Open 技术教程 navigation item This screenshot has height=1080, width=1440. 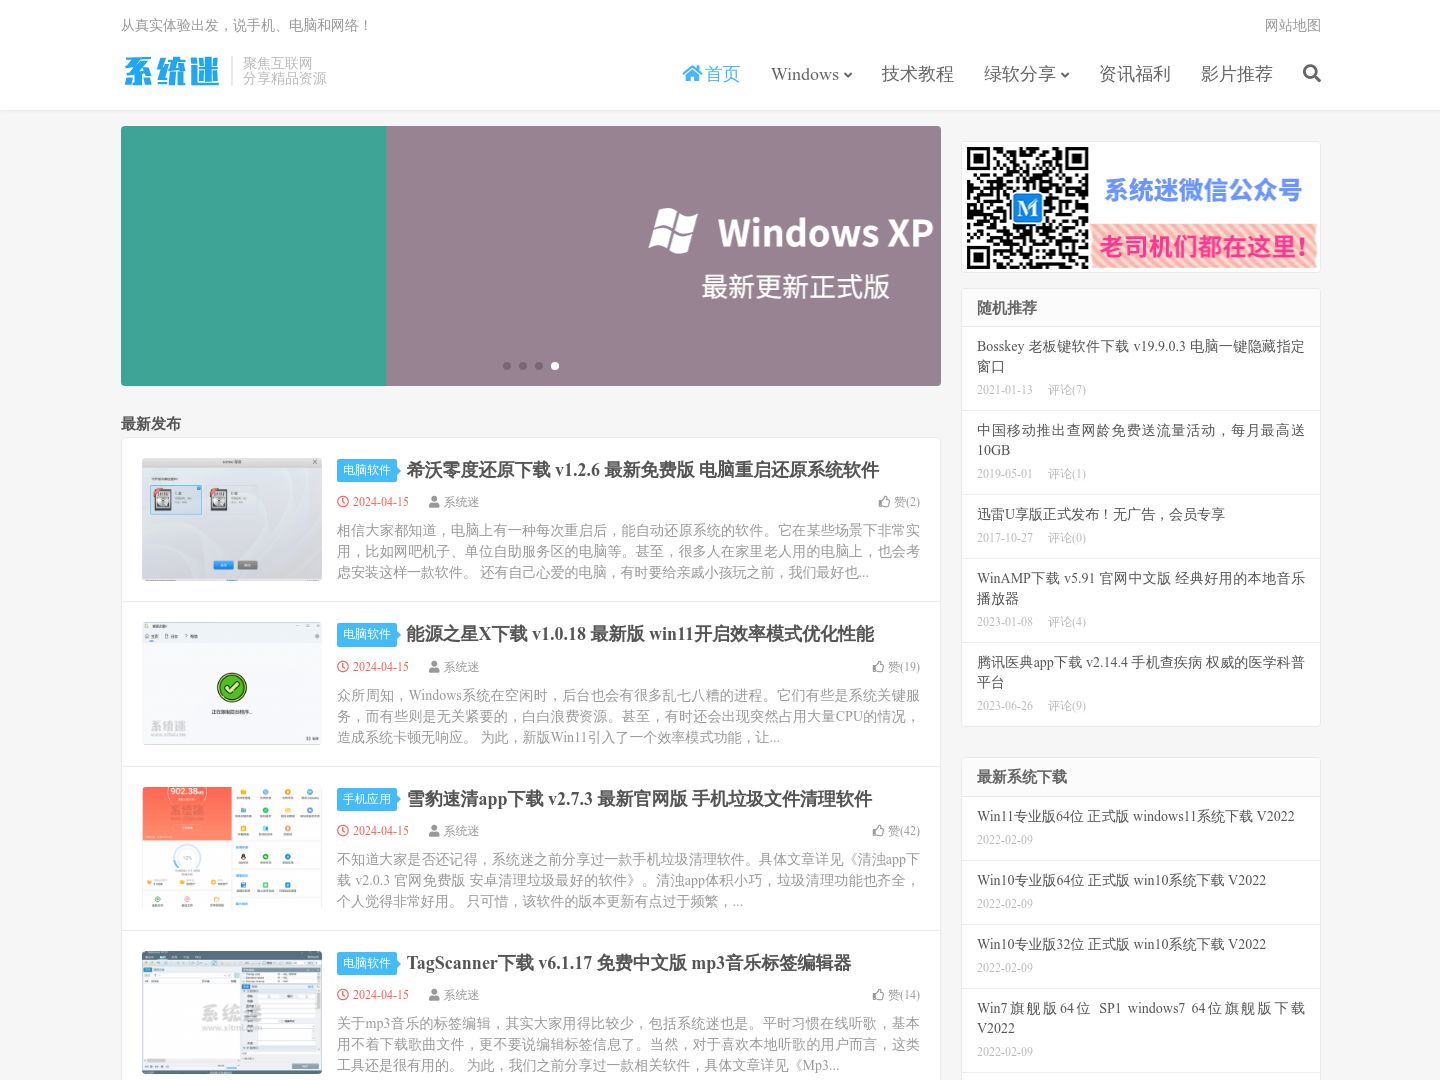click(917, 74)
